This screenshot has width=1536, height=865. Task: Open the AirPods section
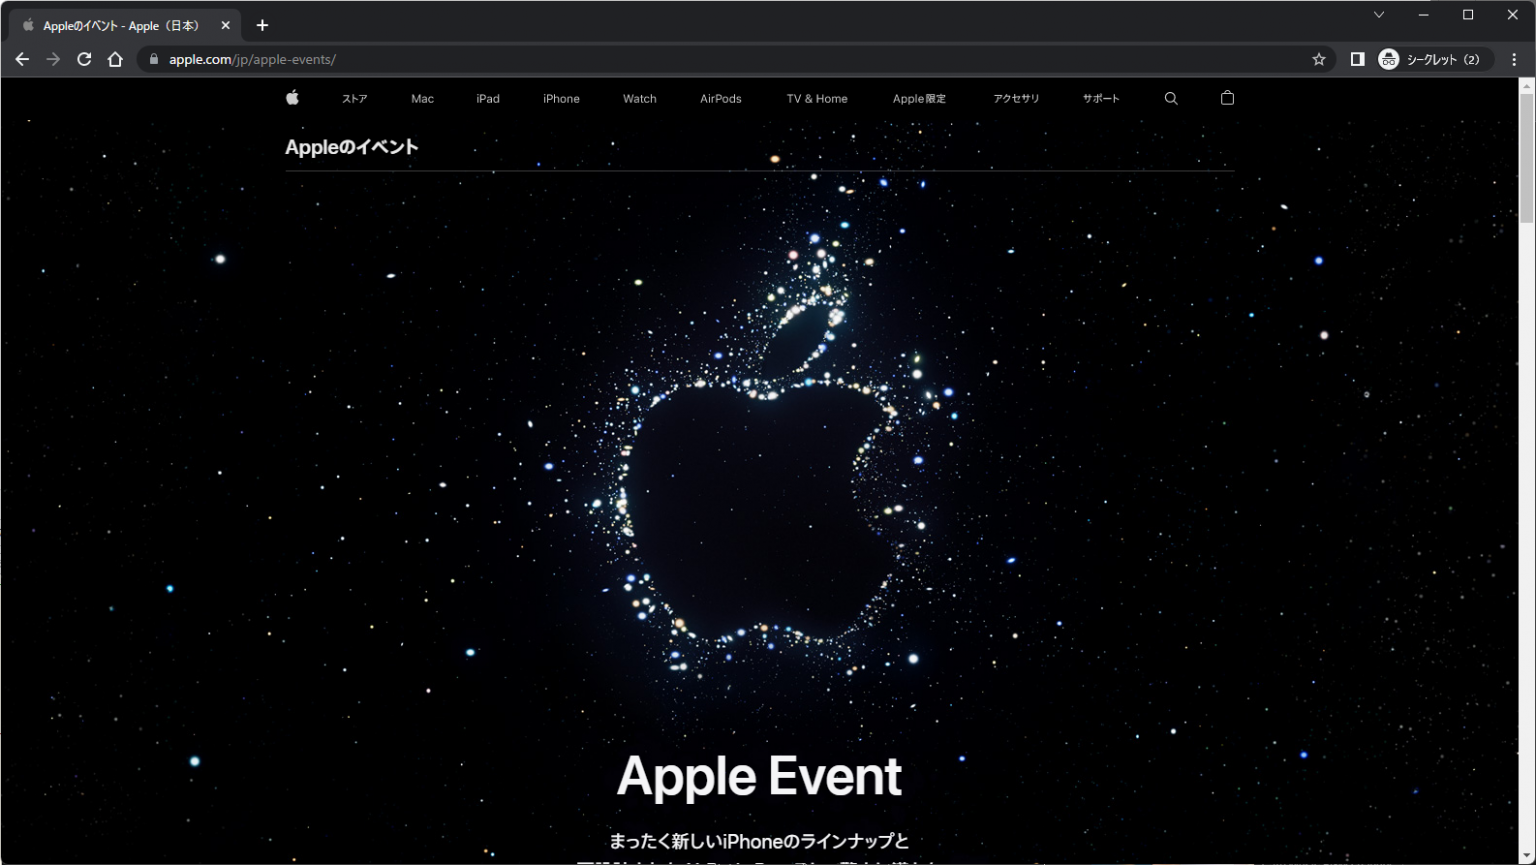pos(720,97)
